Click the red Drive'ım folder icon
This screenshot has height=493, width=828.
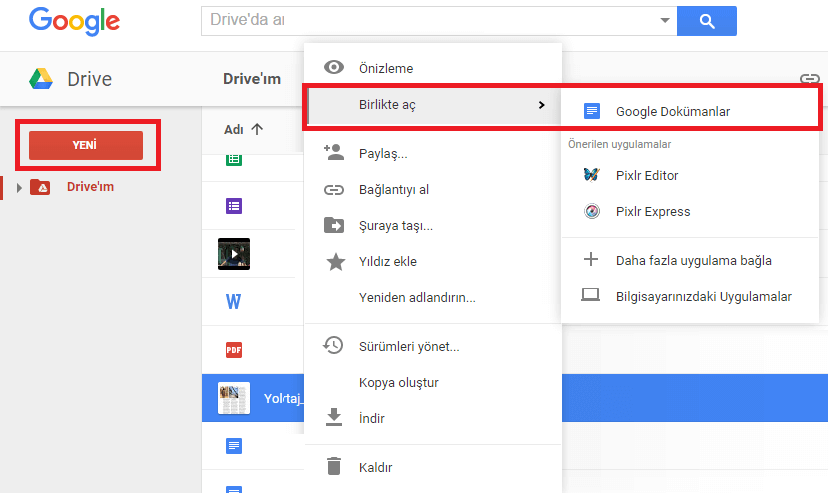coord(40,187)
